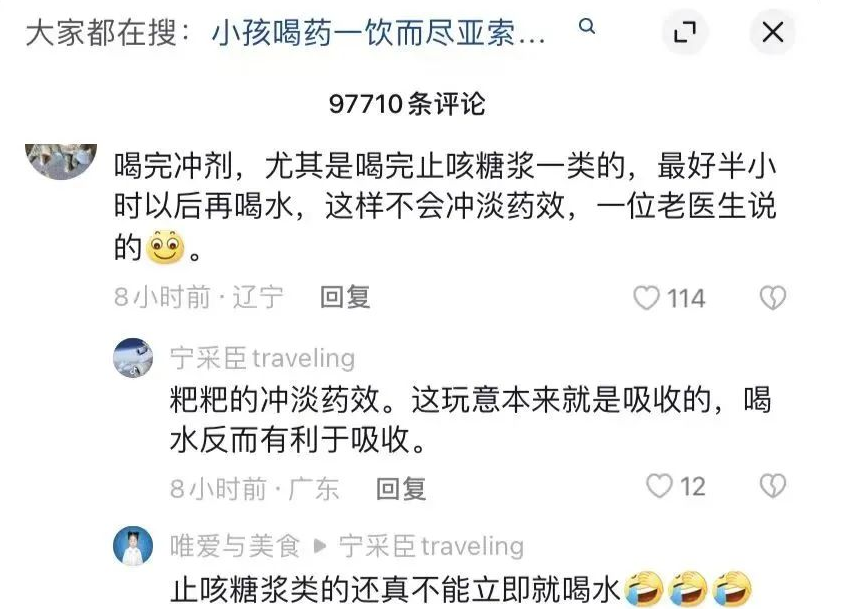The height and width of the screenshot is (609, 863).
Task: Open first commenter's avatar
Action: point(61,161)
